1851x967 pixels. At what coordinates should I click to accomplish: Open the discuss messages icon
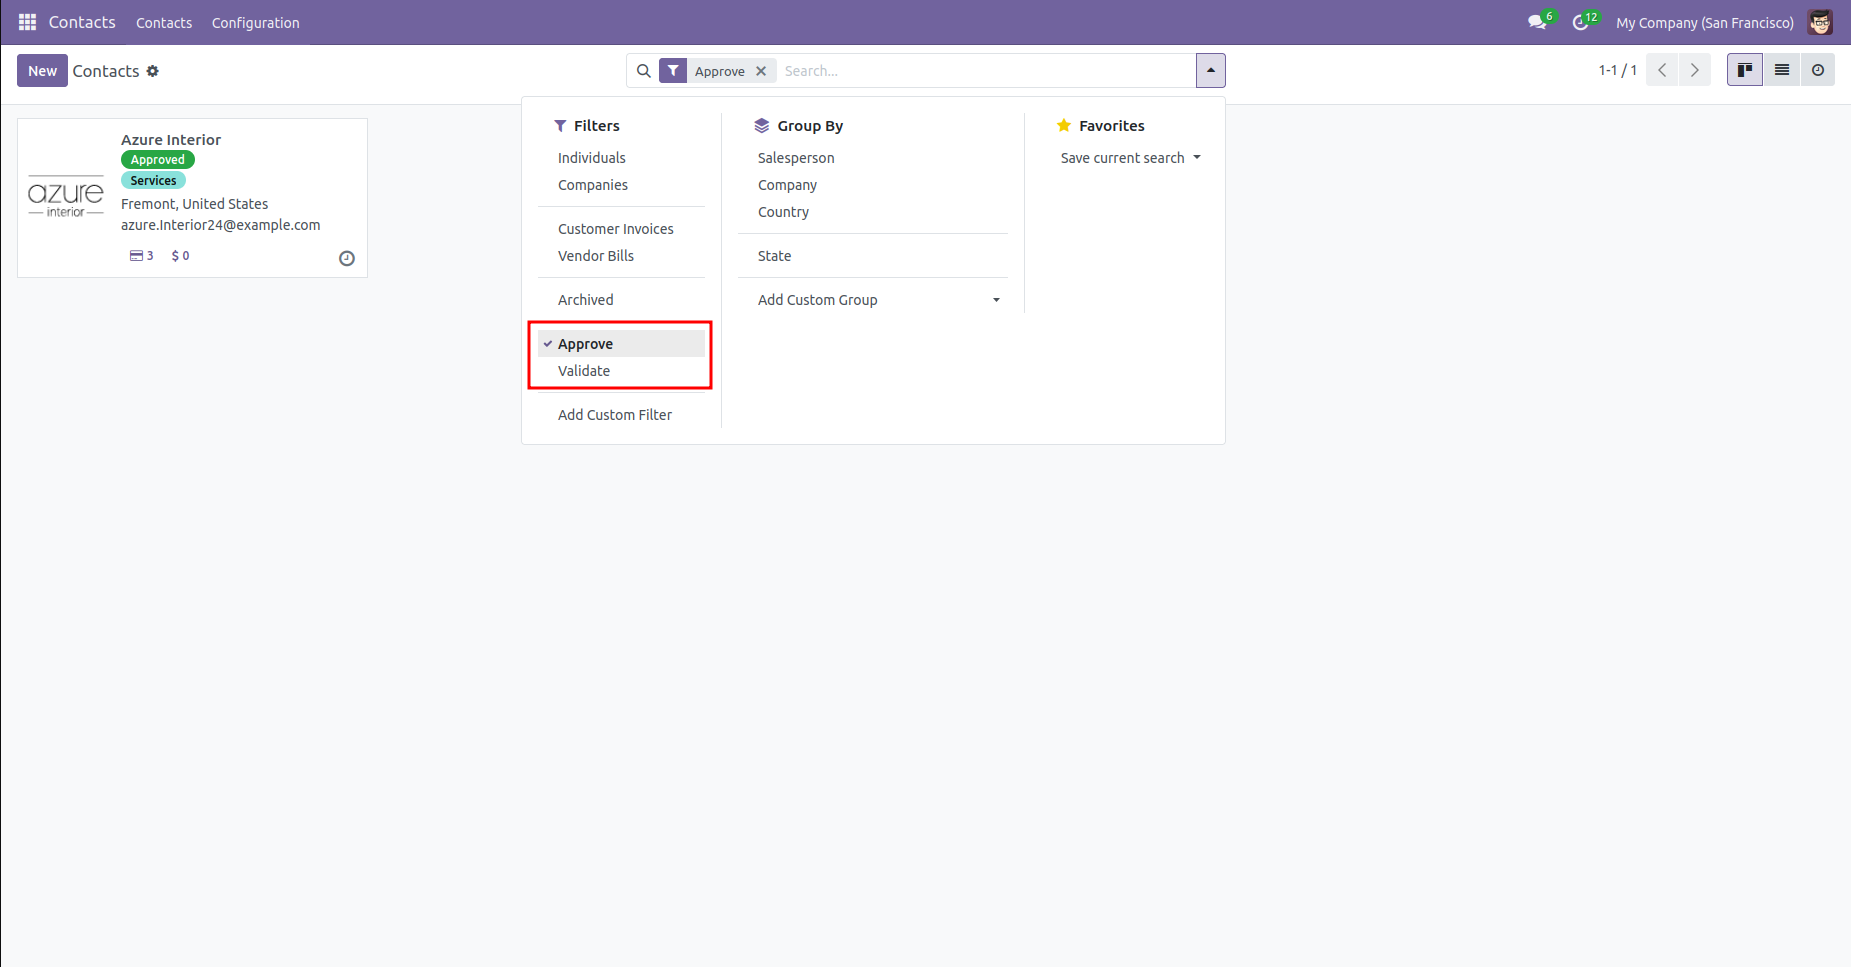click(x=1537, y=22)
